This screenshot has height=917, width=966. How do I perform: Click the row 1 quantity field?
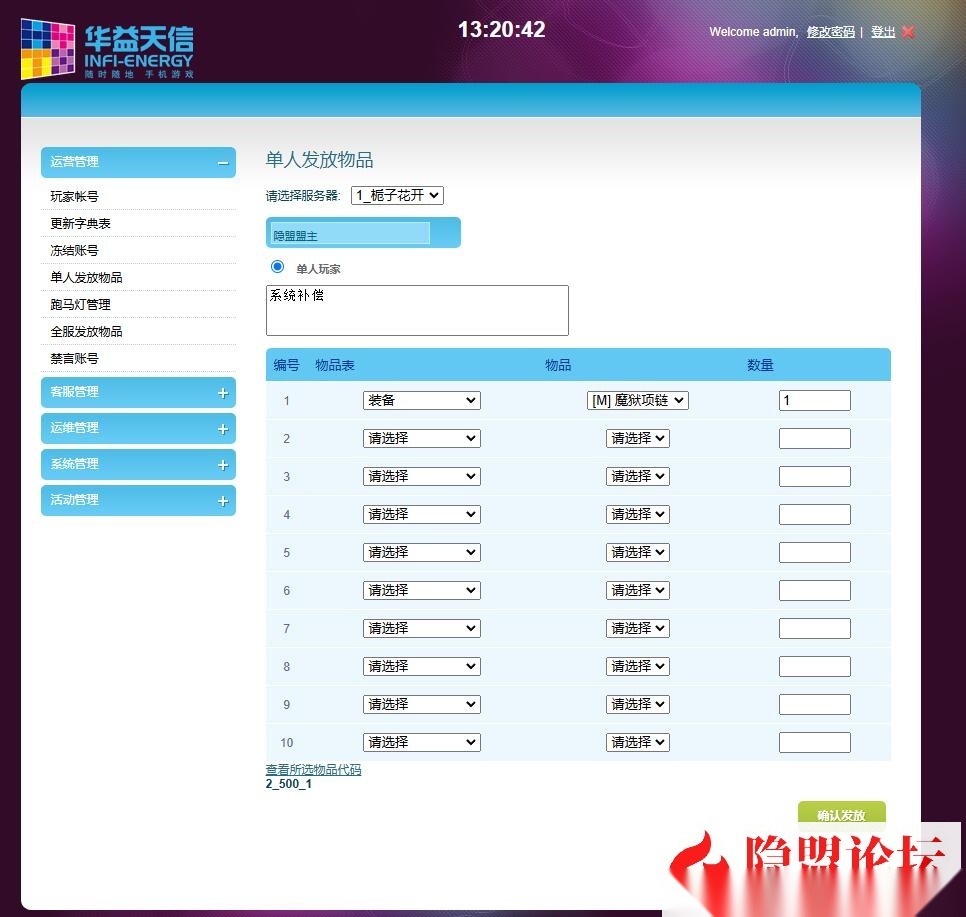[x=814, y=401]
